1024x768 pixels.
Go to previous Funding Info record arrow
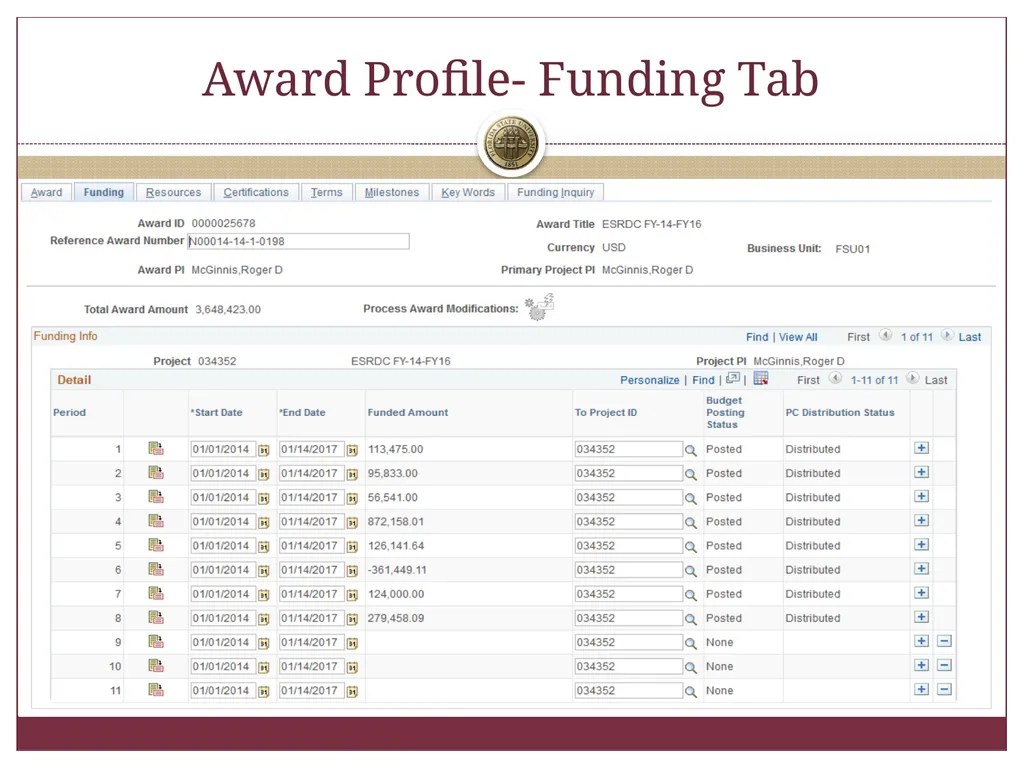[886, 336]
